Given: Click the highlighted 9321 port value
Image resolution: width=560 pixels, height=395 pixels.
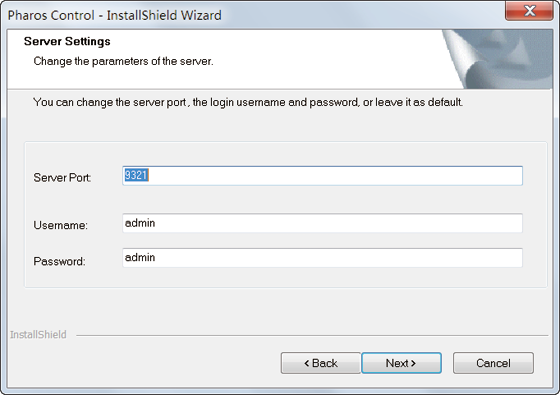Looking at the screenshot, I should pyautogui.click(x=136, y=175).
